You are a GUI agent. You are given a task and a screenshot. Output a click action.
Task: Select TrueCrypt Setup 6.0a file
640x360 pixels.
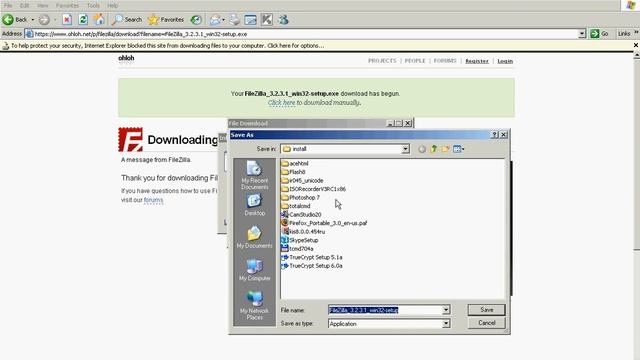(x=312, y=266)
